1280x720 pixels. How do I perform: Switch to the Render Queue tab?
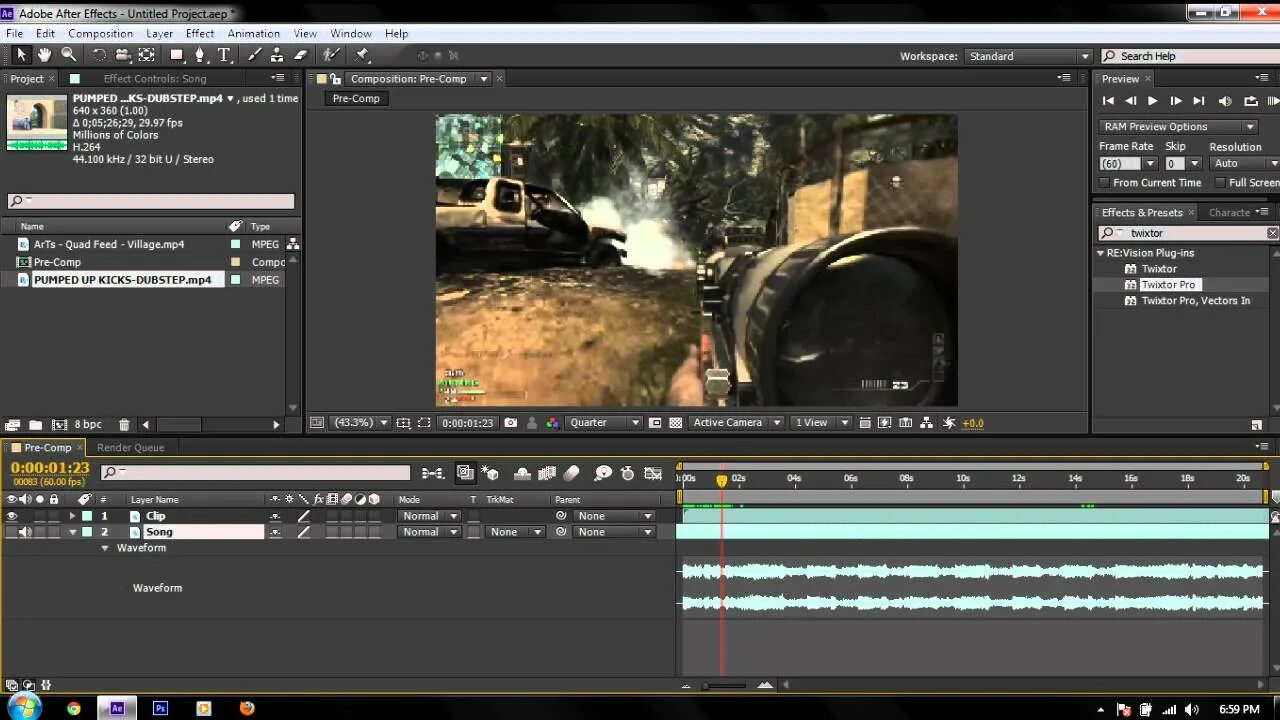(130, 448)
